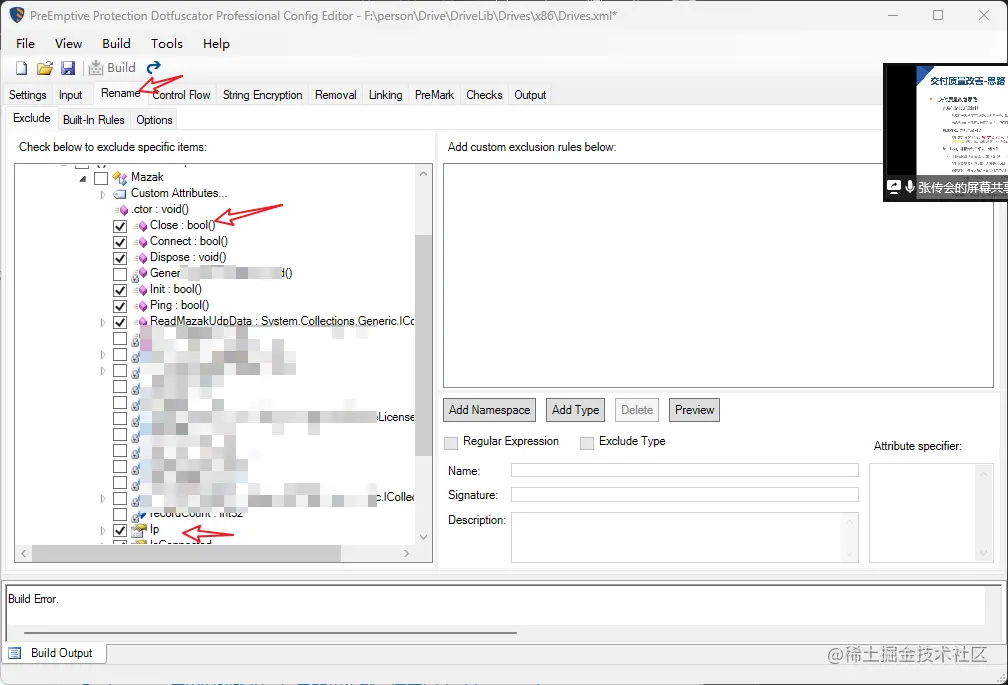1008x685 pixels.
Task: Open the Build menu
Action: pyautogui.click(x=116, y=43)
